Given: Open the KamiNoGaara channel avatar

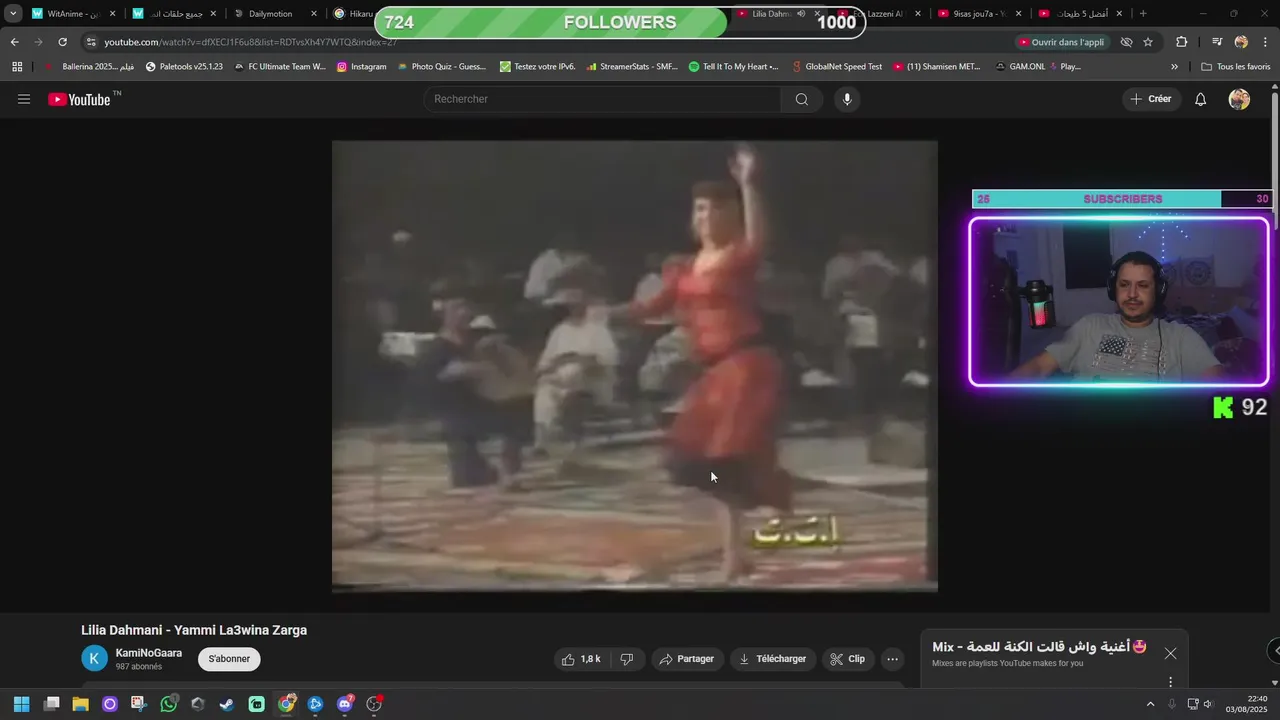Looking at the screenshot, I should (x=94, y=658).
